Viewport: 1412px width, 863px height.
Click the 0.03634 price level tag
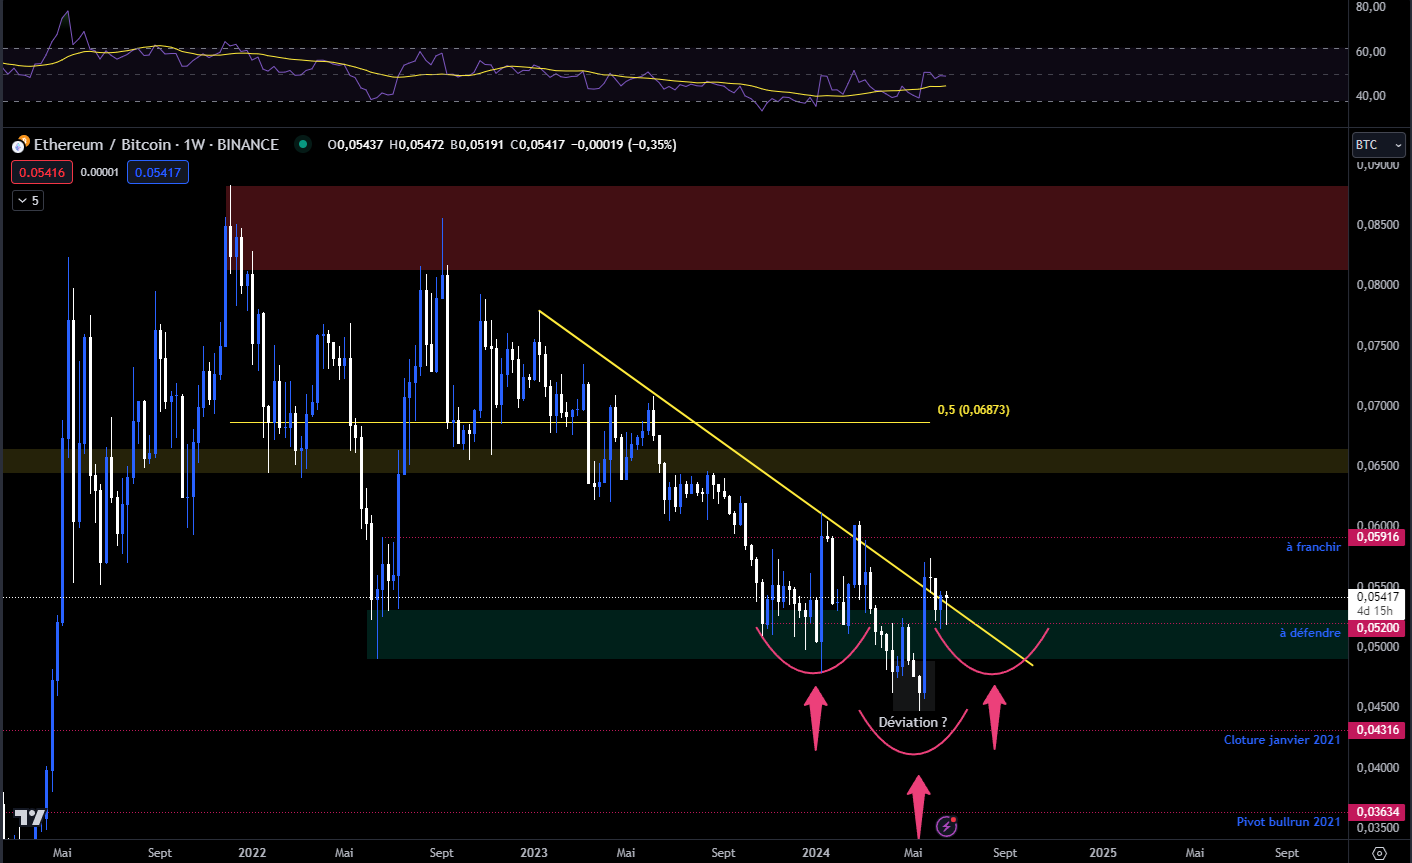coord(1377,813)
